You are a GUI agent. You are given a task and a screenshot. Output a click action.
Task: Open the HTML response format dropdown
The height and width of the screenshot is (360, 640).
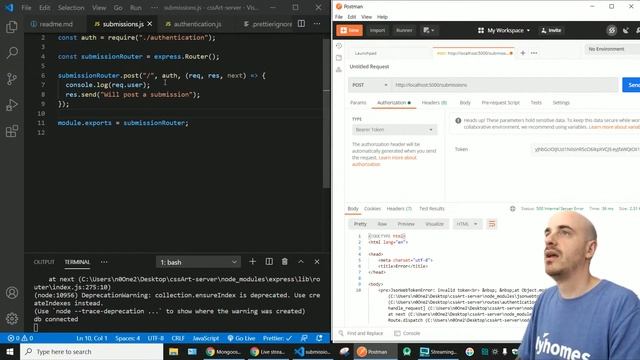click(467, 224)
